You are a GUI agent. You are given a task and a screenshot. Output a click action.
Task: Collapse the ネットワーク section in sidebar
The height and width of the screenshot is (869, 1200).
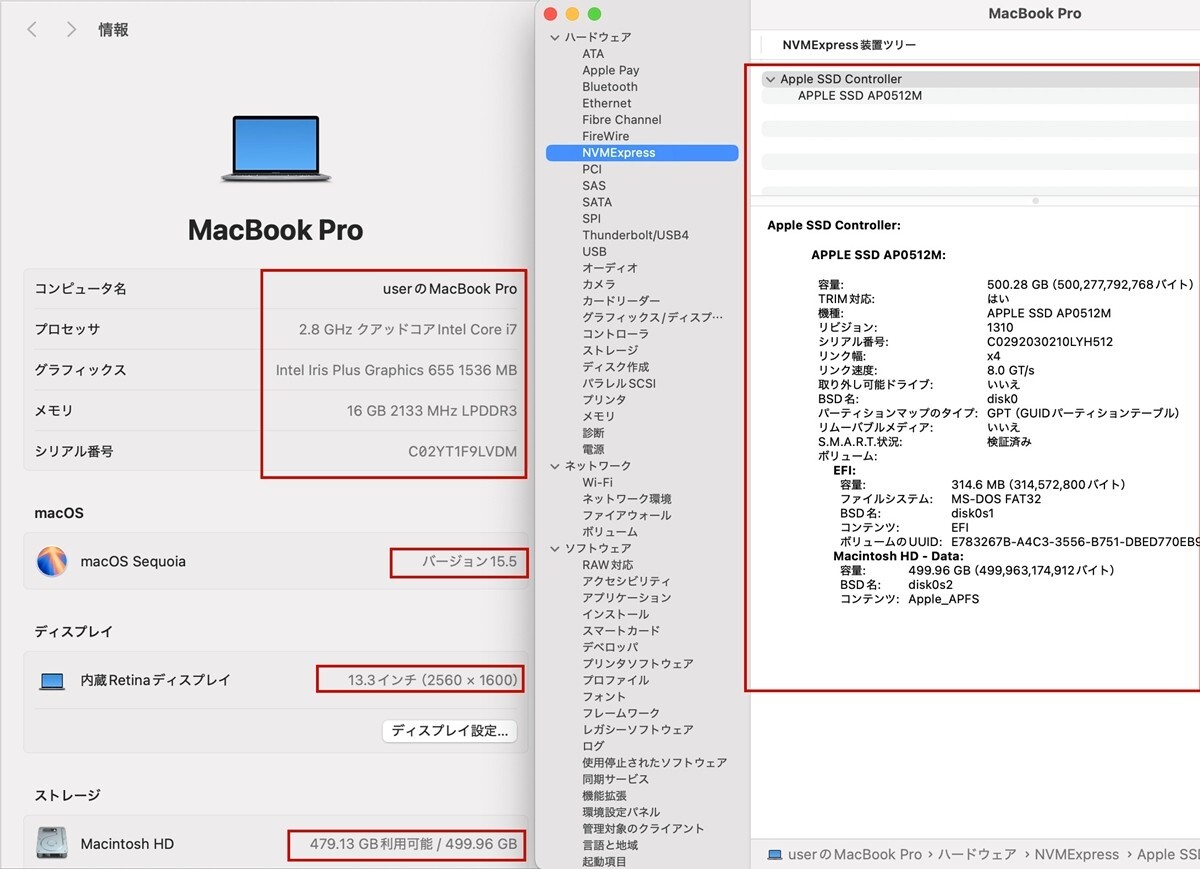coord(555,466)
